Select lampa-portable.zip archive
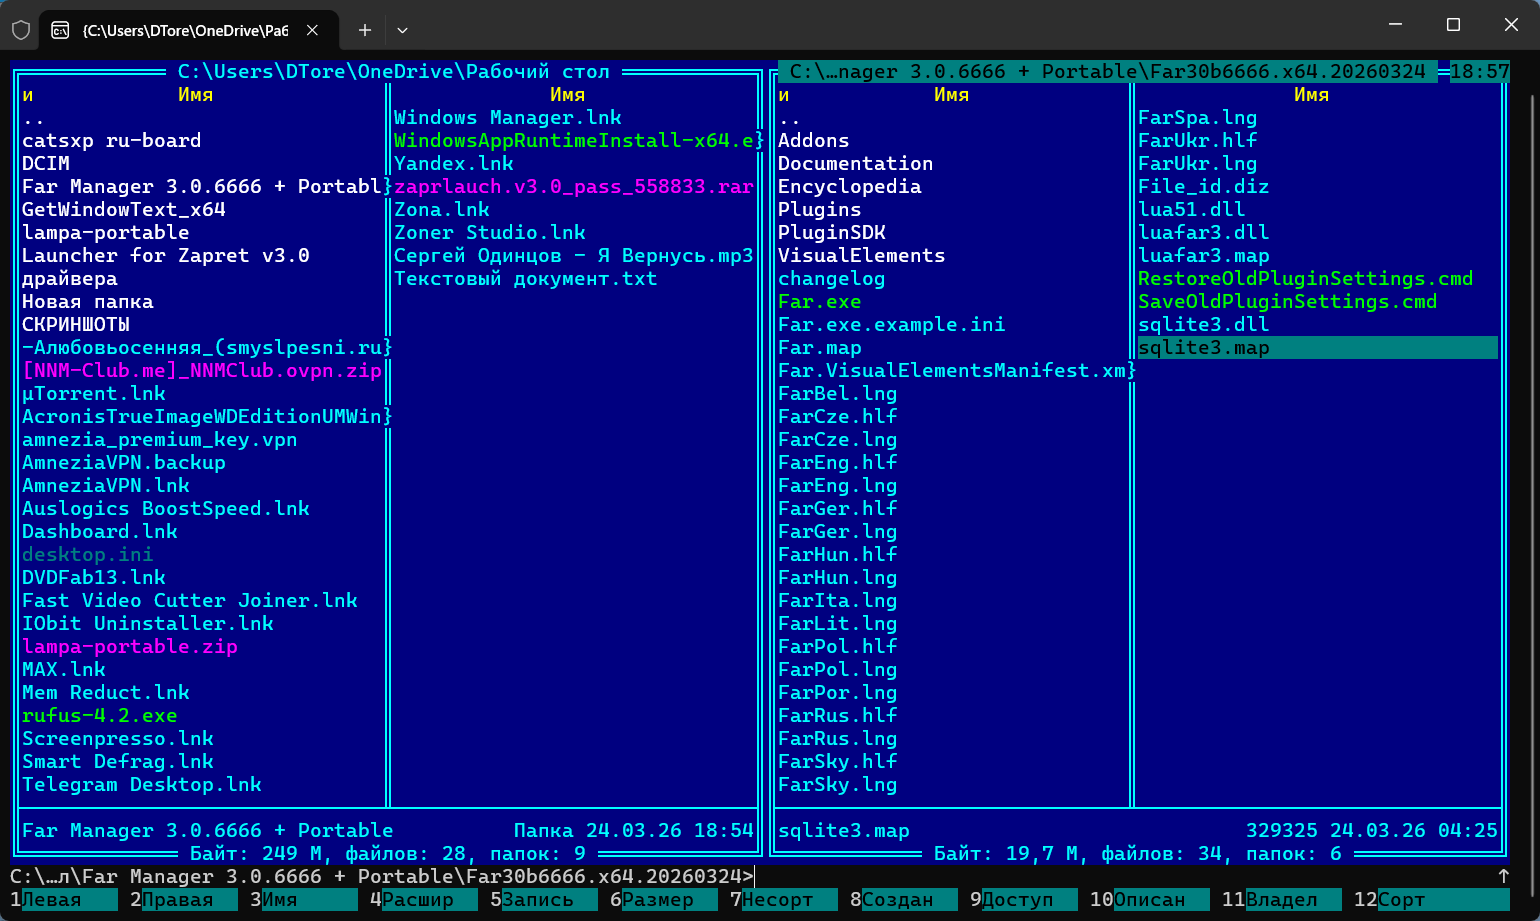The height and width of the screenshot is (921, 1540). point(130,647)
